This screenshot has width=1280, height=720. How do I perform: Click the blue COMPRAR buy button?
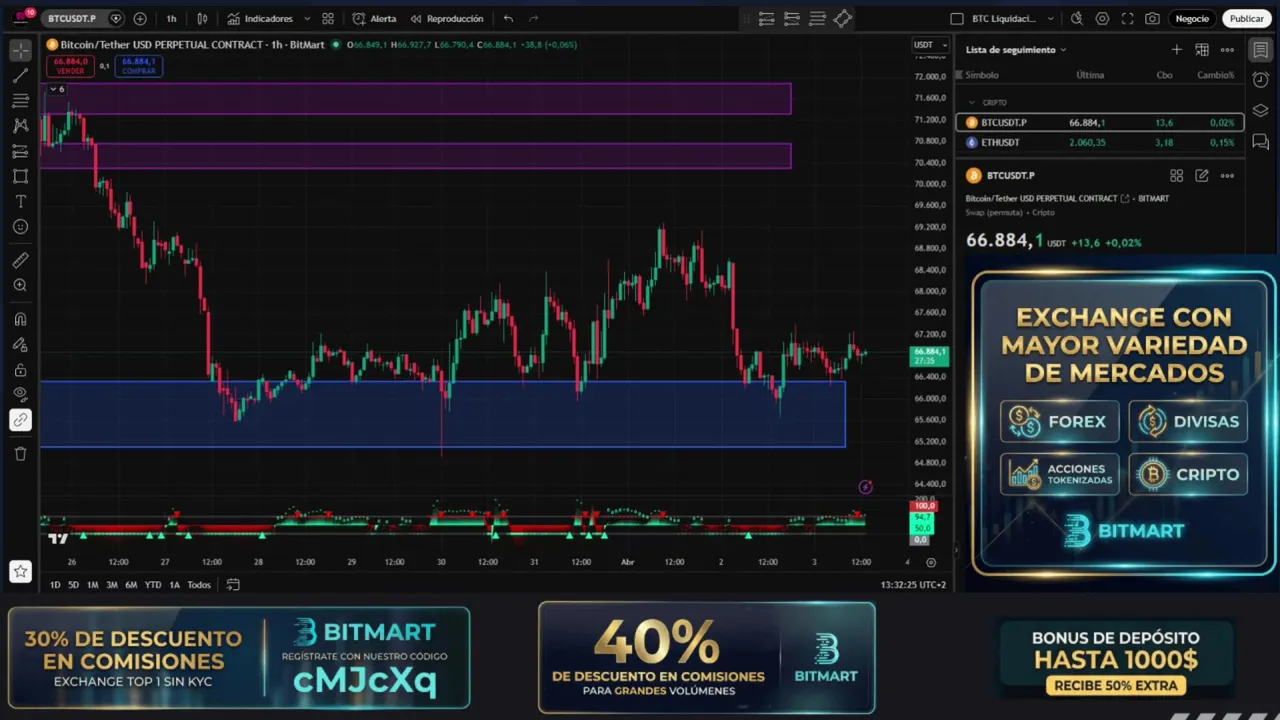click(138, 66)
